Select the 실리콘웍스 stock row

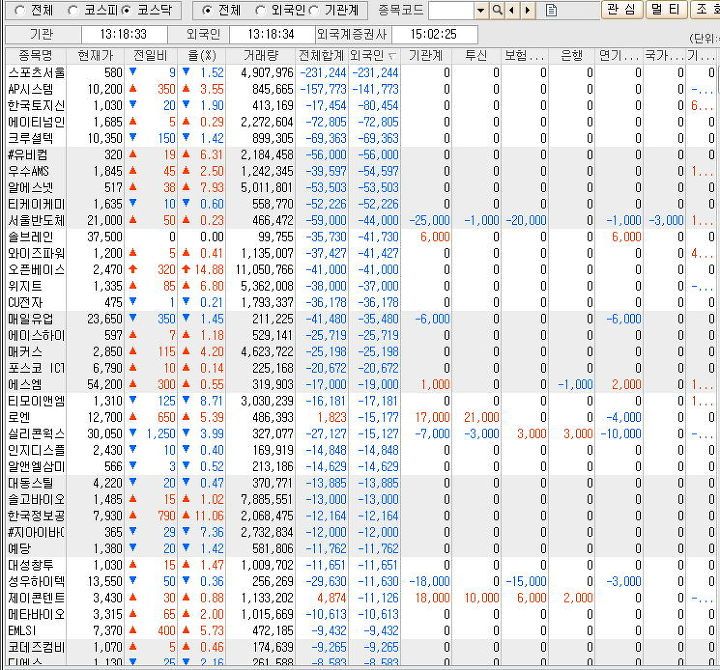360,434
